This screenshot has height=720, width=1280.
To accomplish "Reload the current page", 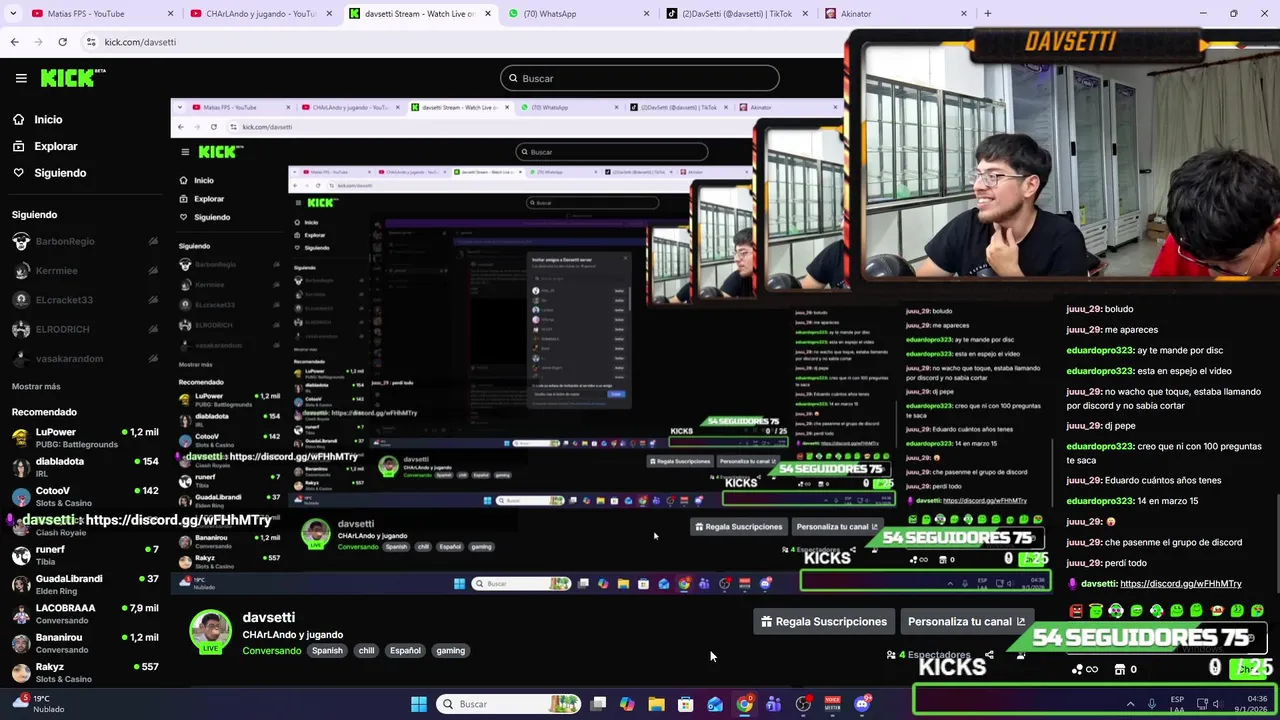I will (62, 42).
